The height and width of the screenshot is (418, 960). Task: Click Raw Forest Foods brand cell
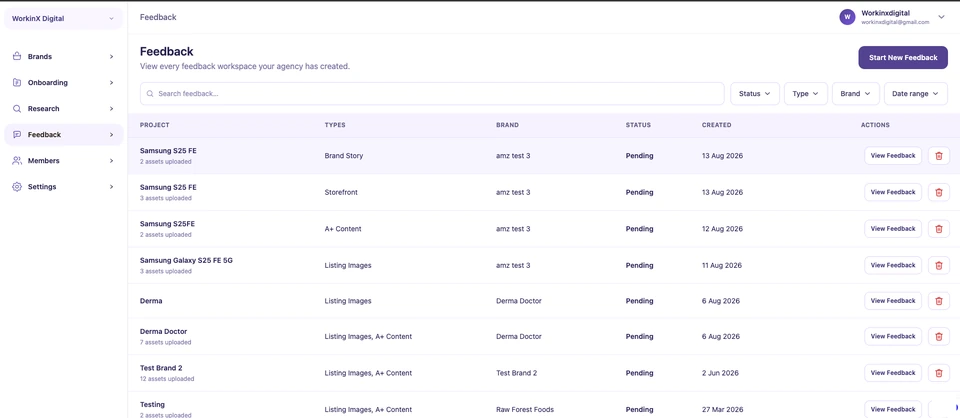click(525, 409)
